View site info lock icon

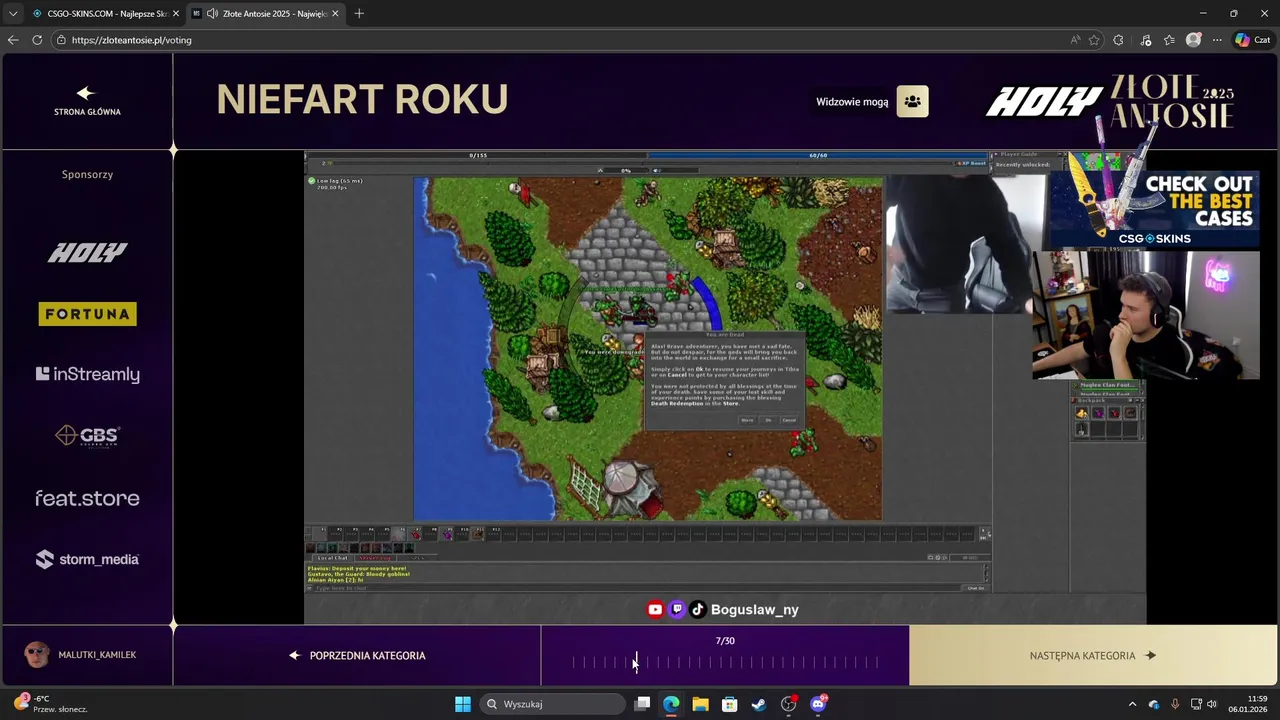[x=61, y=40]
